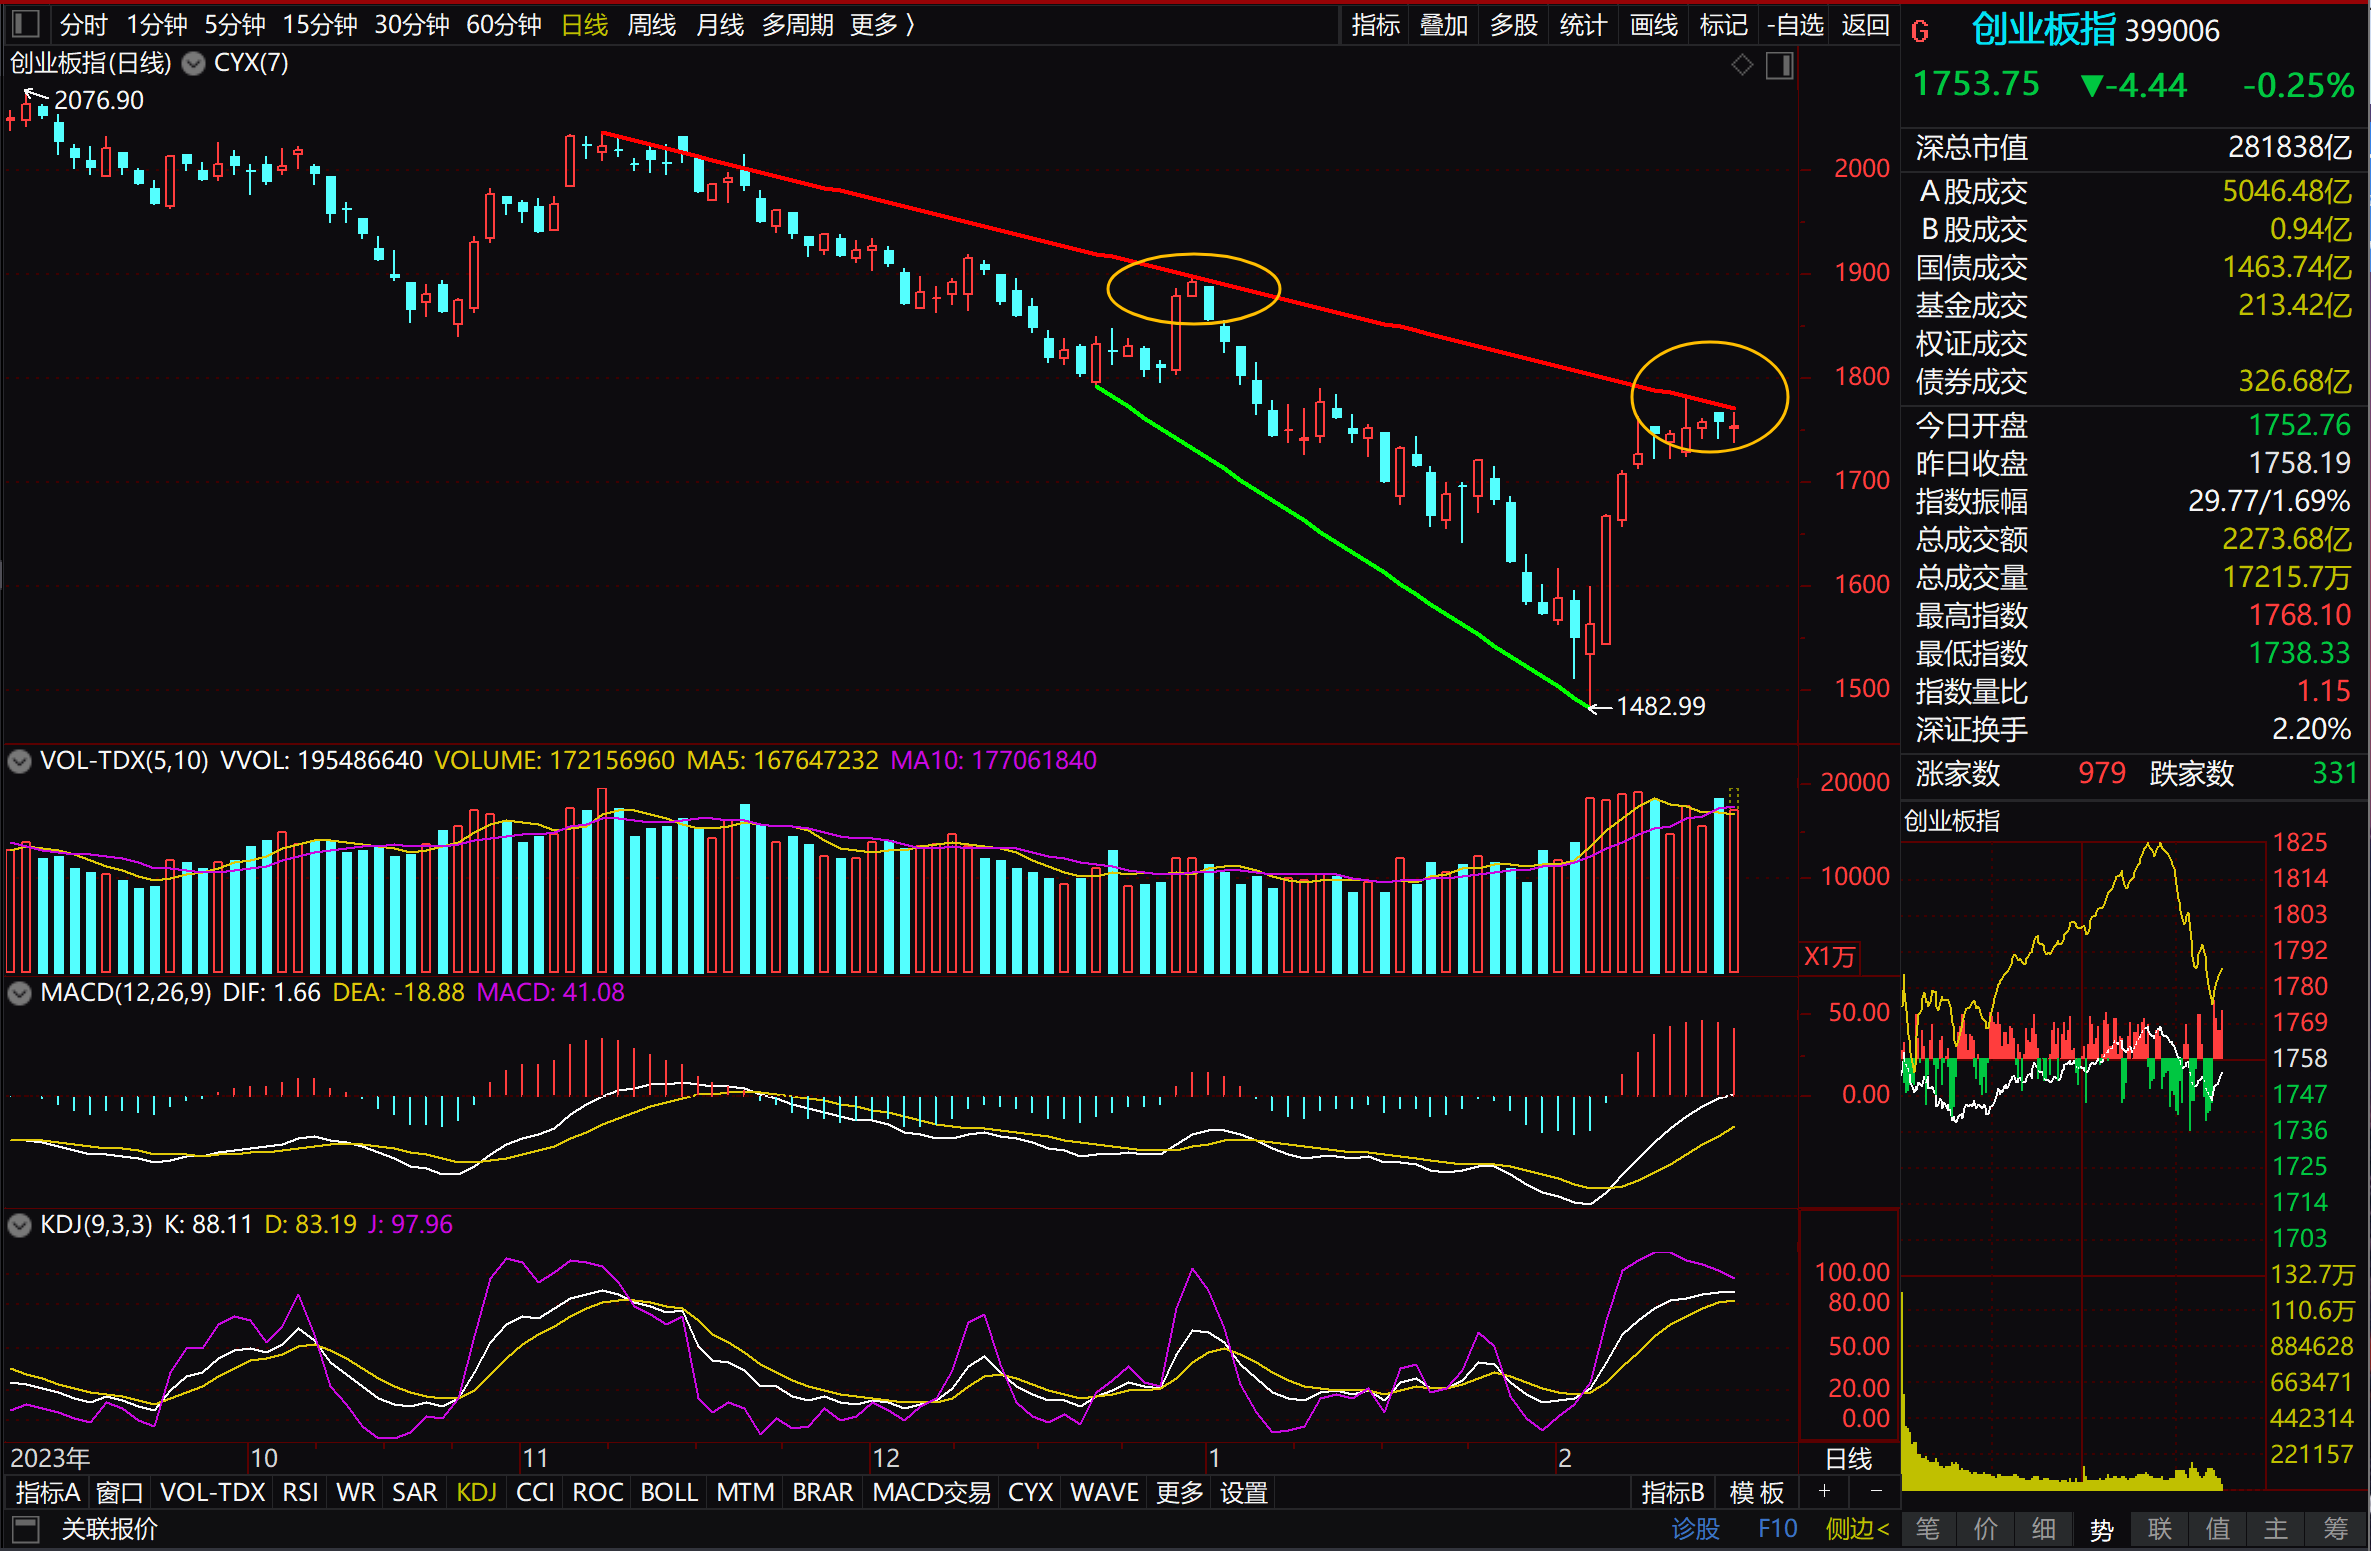2371x1551 pixels.
Task: Open the F10 company info link
Action: click(x=1777, y=1529)
